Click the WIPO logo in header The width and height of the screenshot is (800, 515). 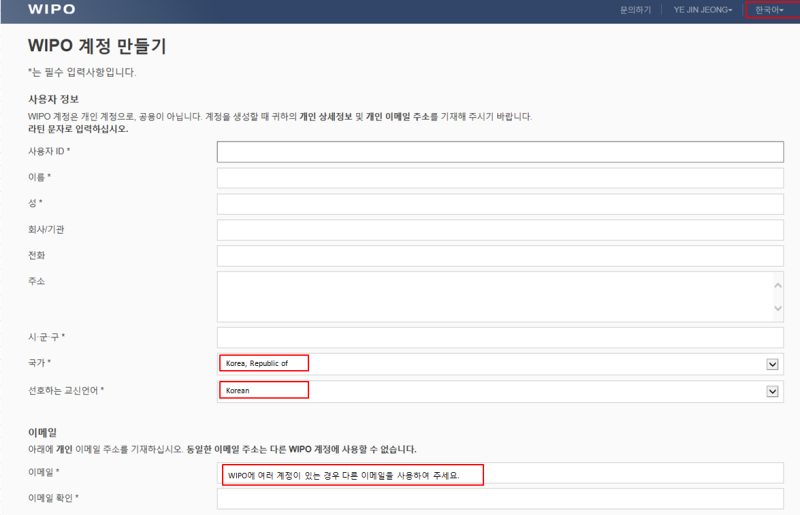pyautogui.click(x=52, y=9)
